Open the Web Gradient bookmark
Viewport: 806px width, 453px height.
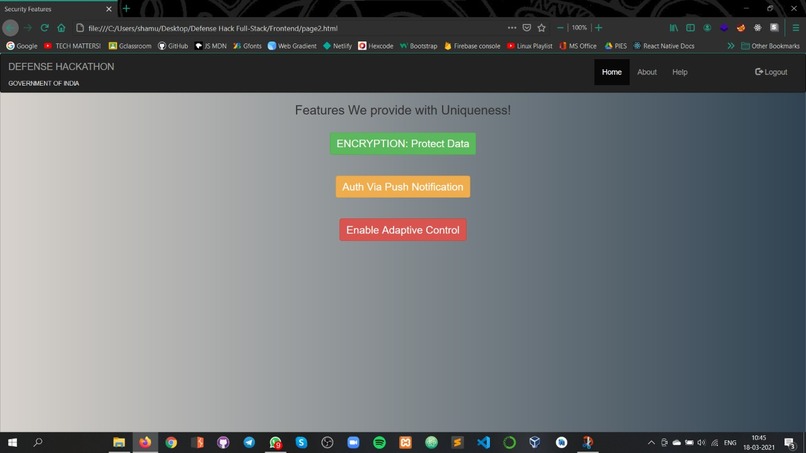pyautogui.click(x=292, y=46)
